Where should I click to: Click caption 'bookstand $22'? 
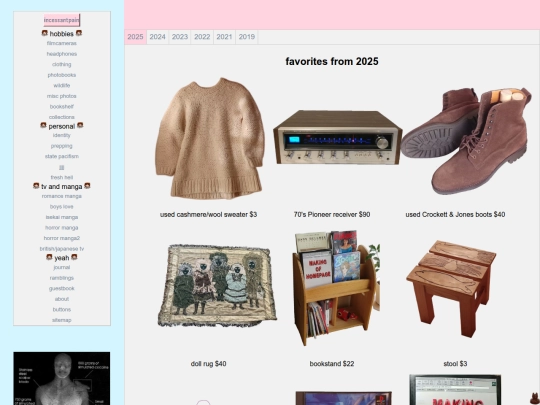click(332, 364)
